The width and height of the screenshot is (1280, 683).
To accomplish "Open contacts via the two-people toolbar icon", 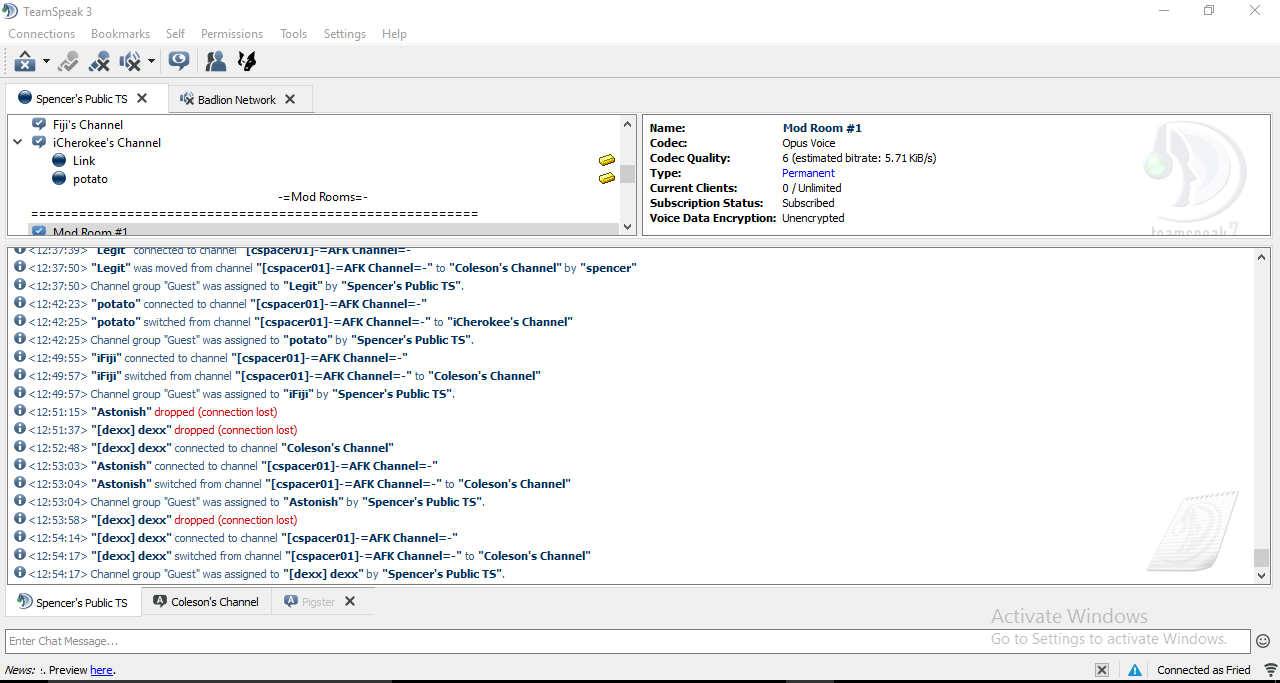I will coord(215,62).
